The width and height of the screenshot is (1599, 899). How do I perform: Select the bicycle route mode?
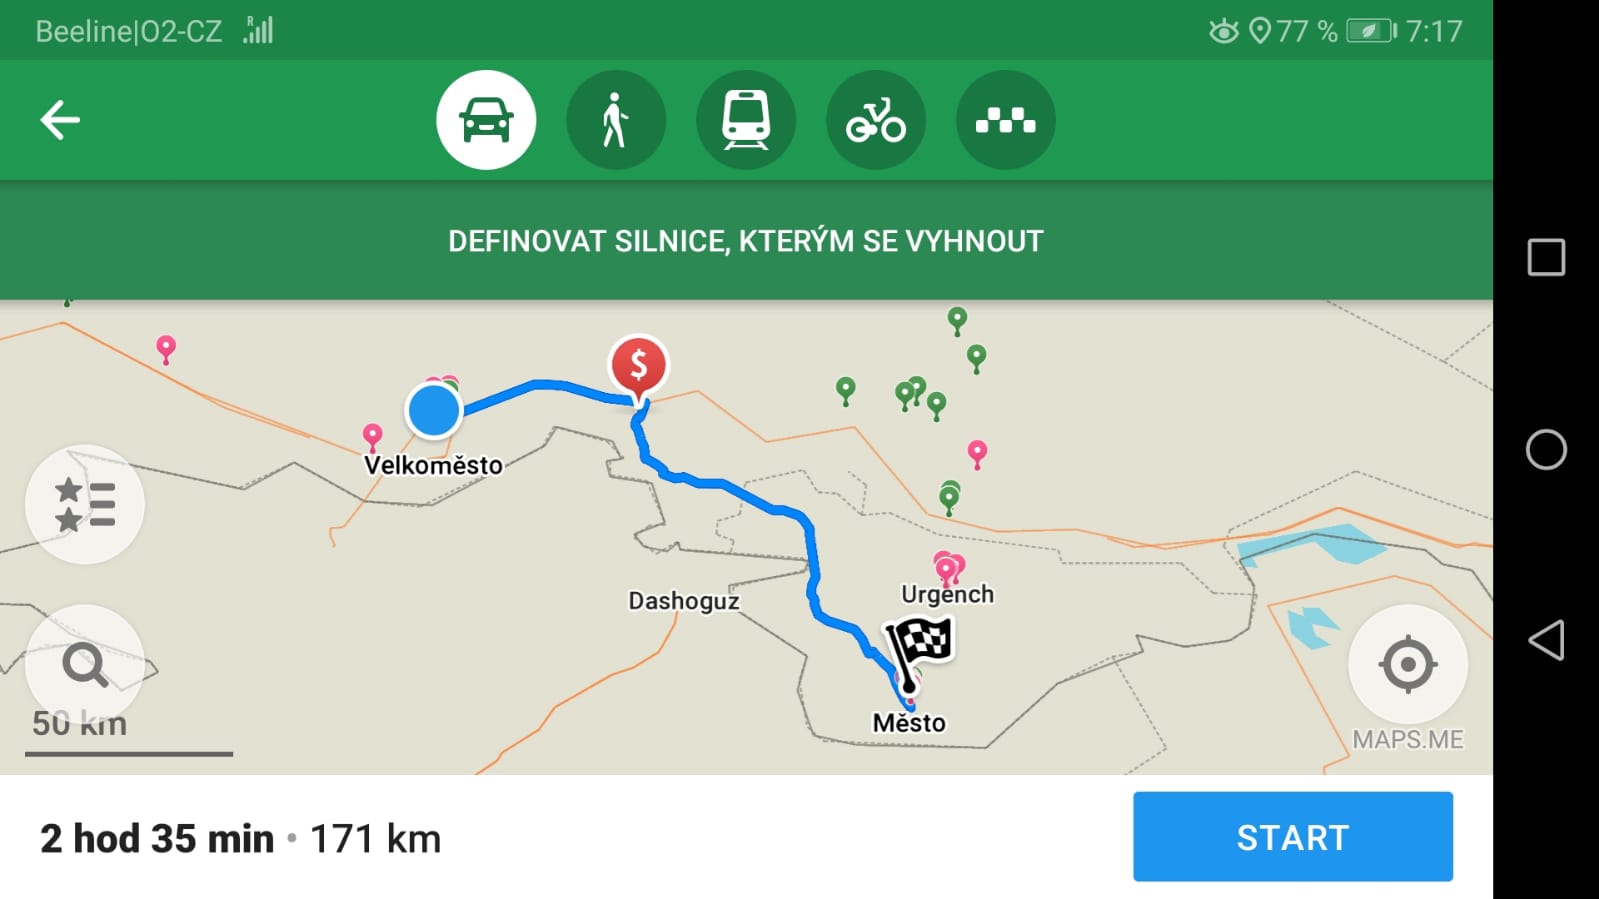(876, 120)
